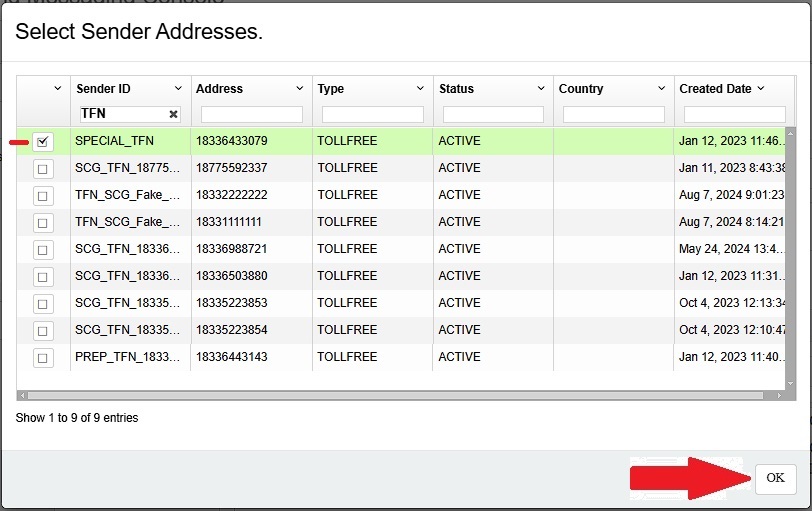Image resolution: width=812 pixels, height=511 pixels.
Task: Click the Address filter input field
Action: click(252, 114)
